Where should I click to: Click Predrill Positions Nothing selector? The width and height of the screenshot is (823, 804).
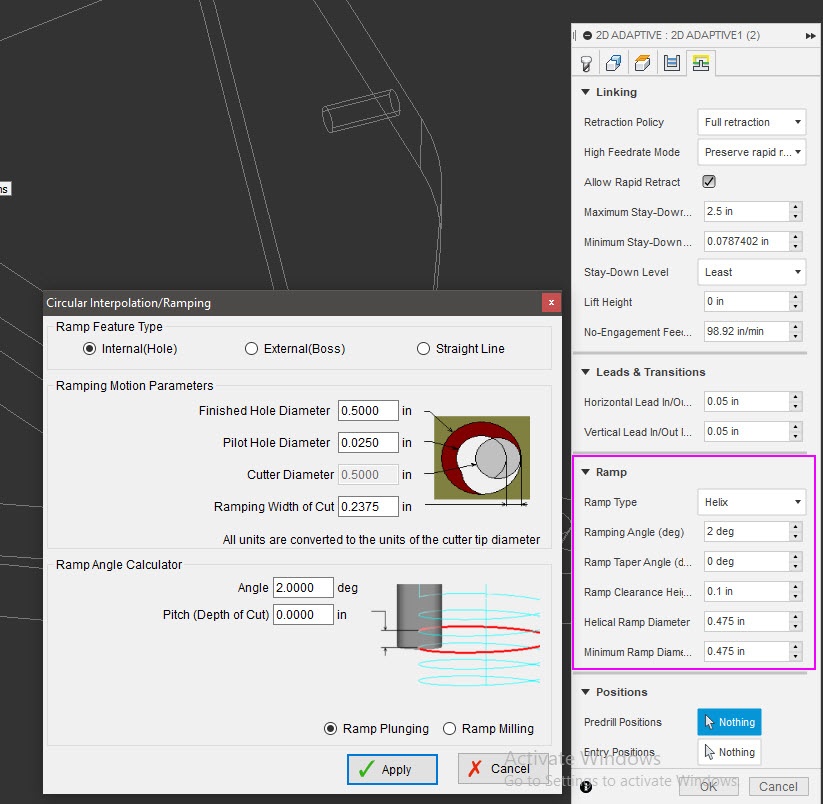[729, 722]
